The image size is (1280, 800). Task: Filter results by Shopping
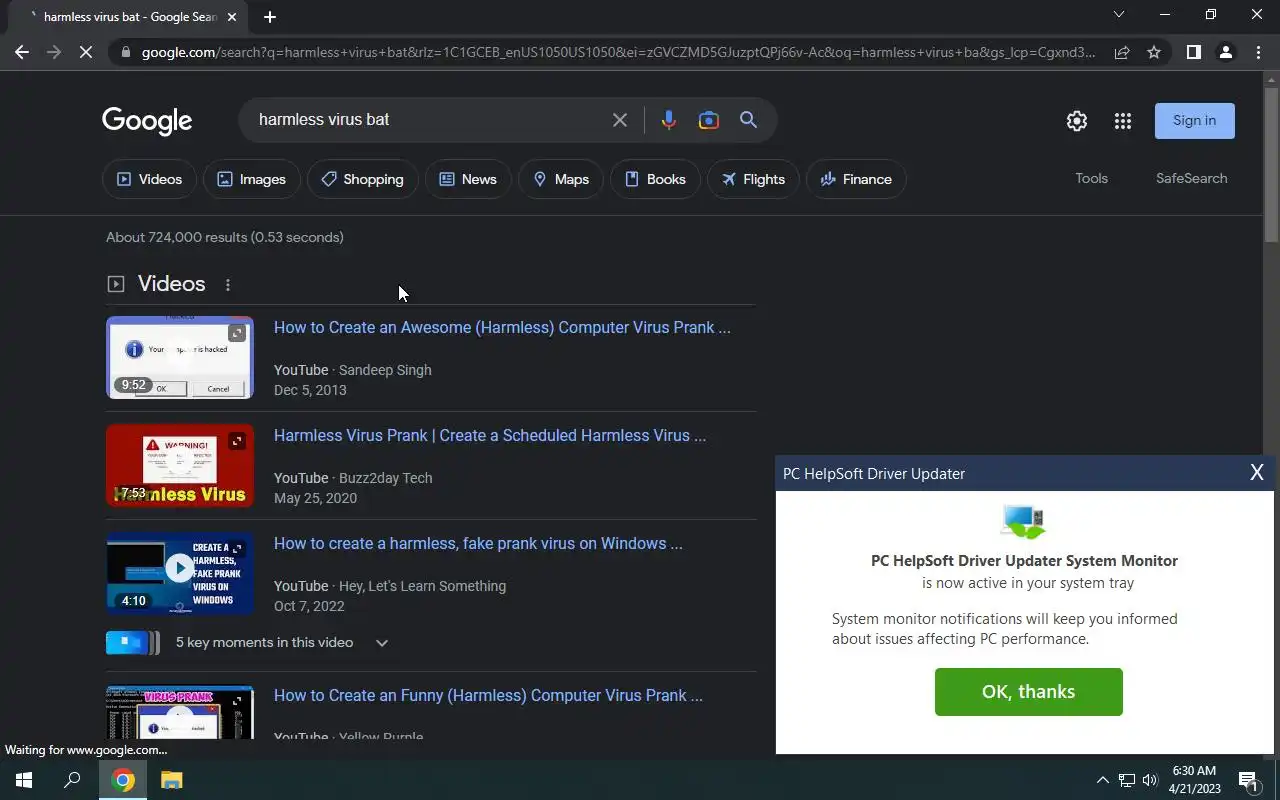point(362,179)
